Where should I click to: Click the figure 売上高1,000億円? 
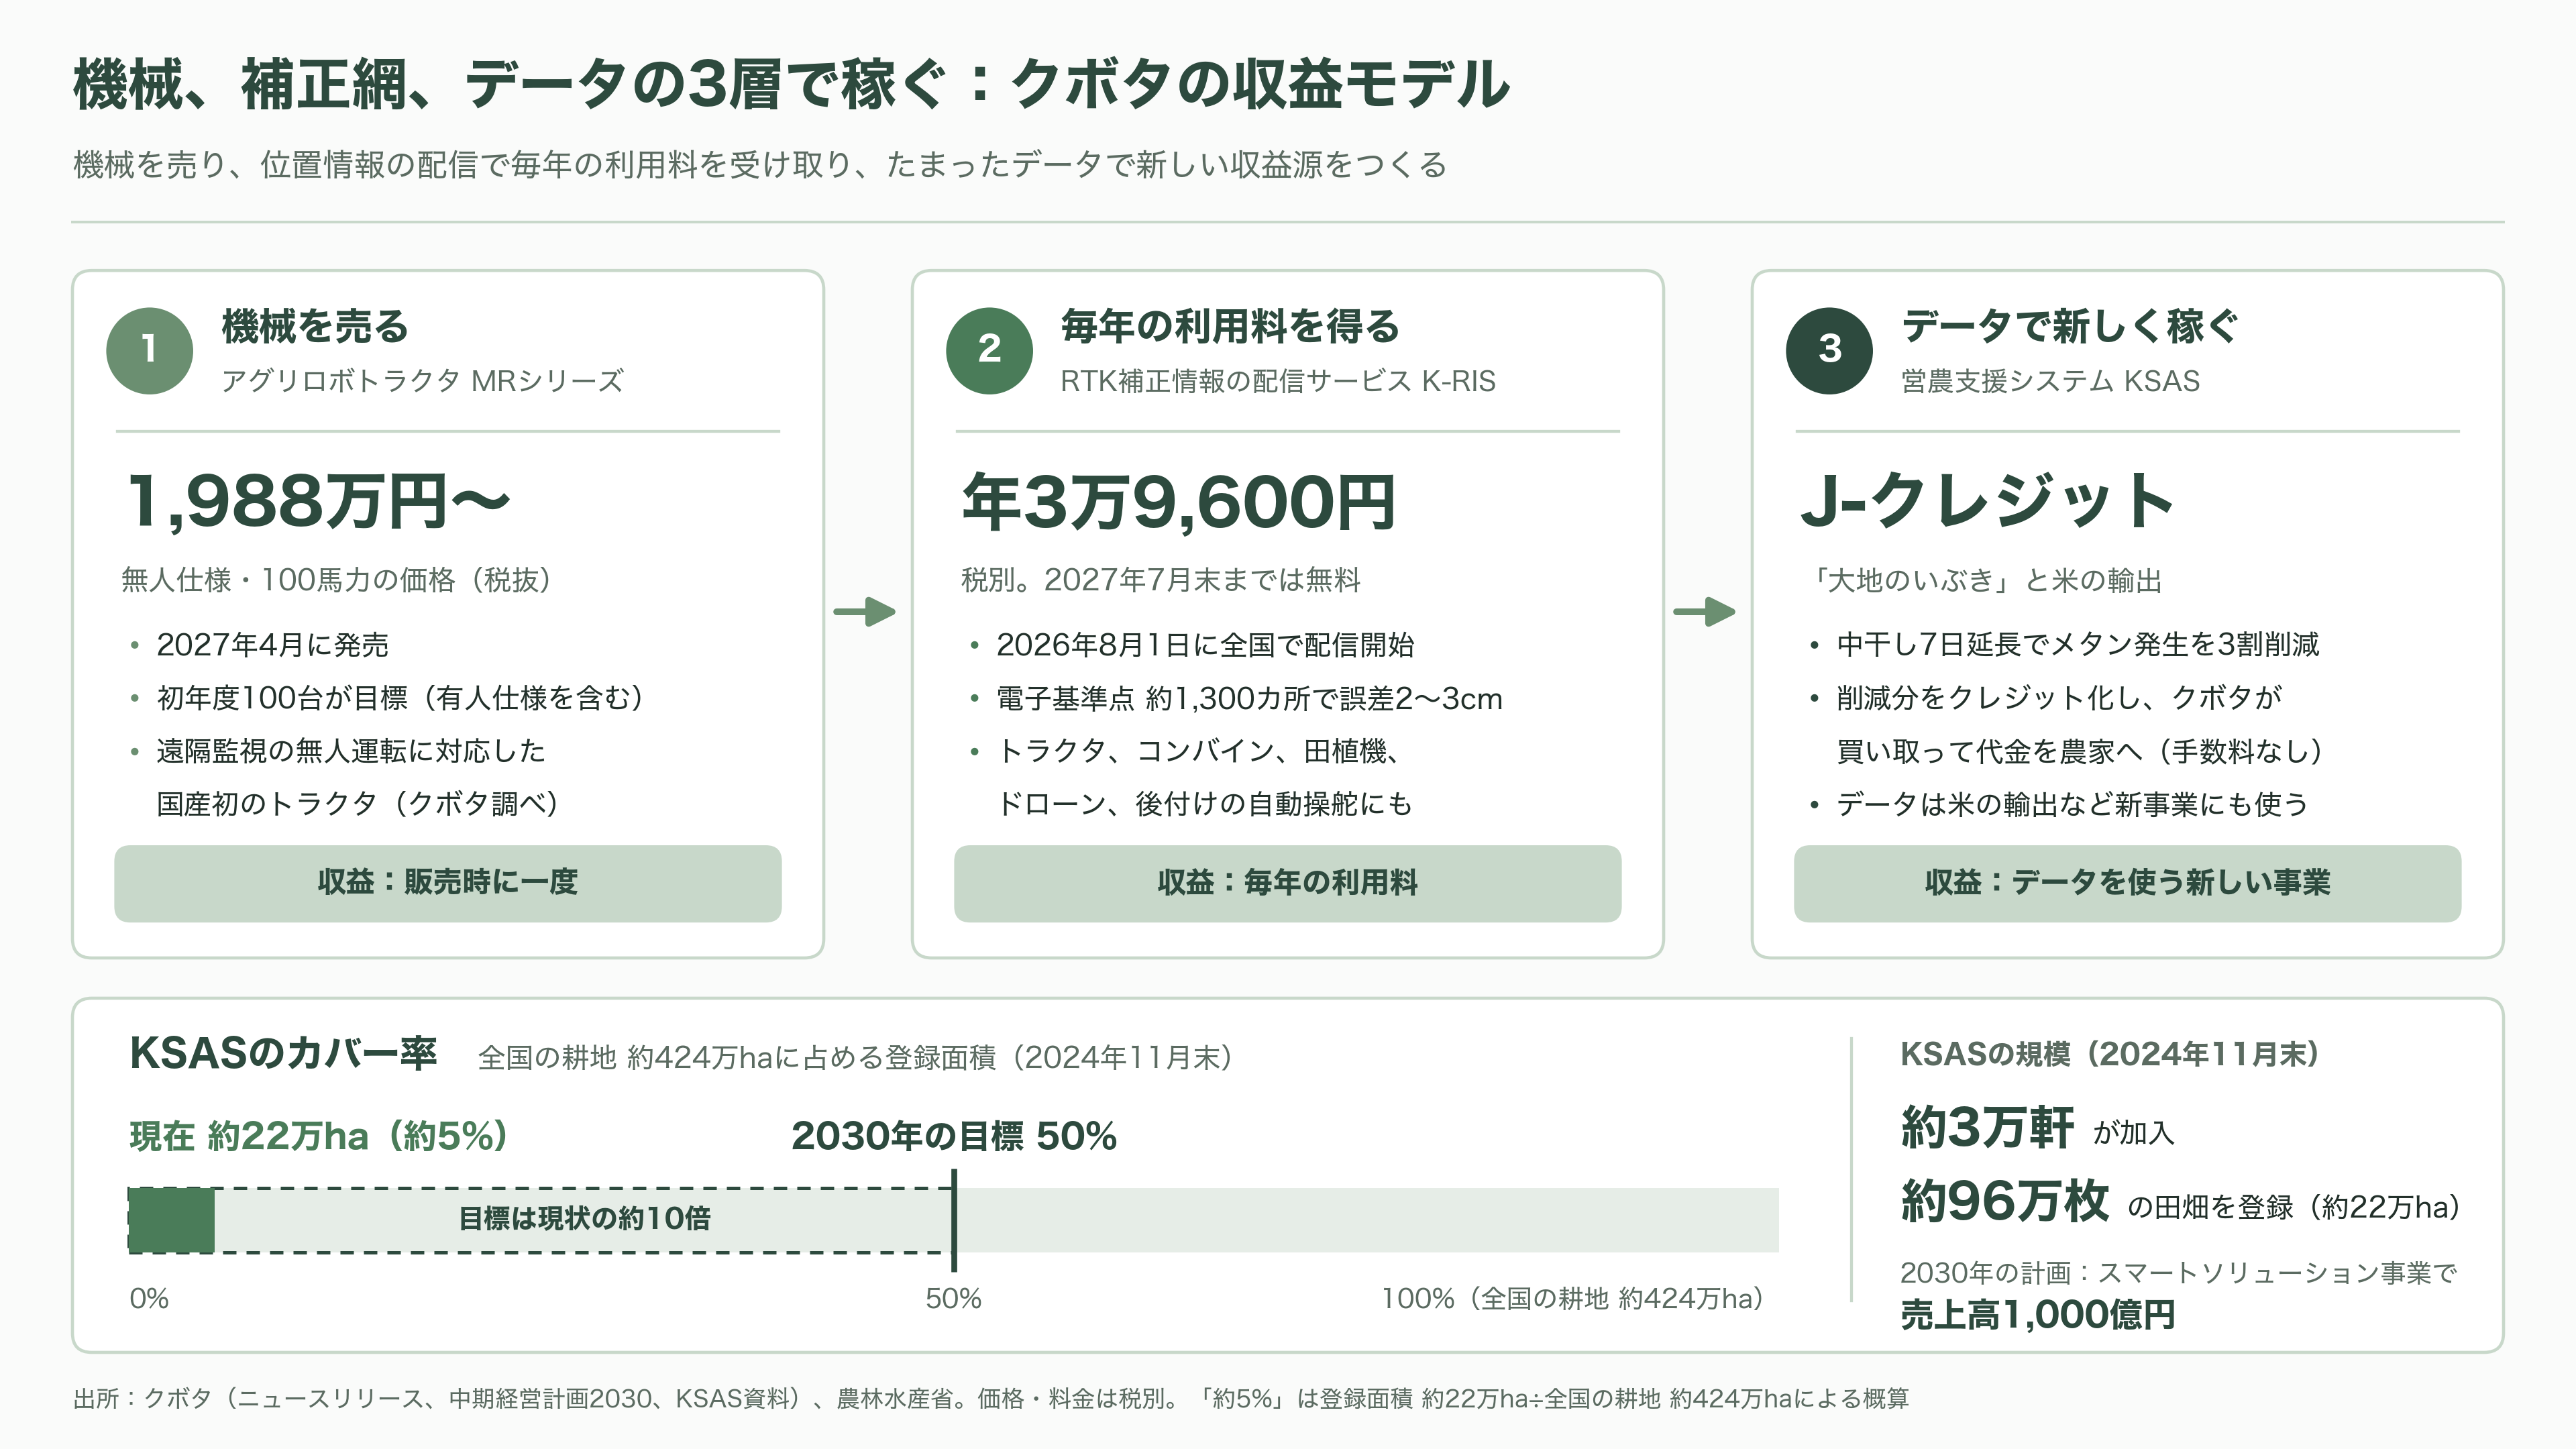2038,1315
